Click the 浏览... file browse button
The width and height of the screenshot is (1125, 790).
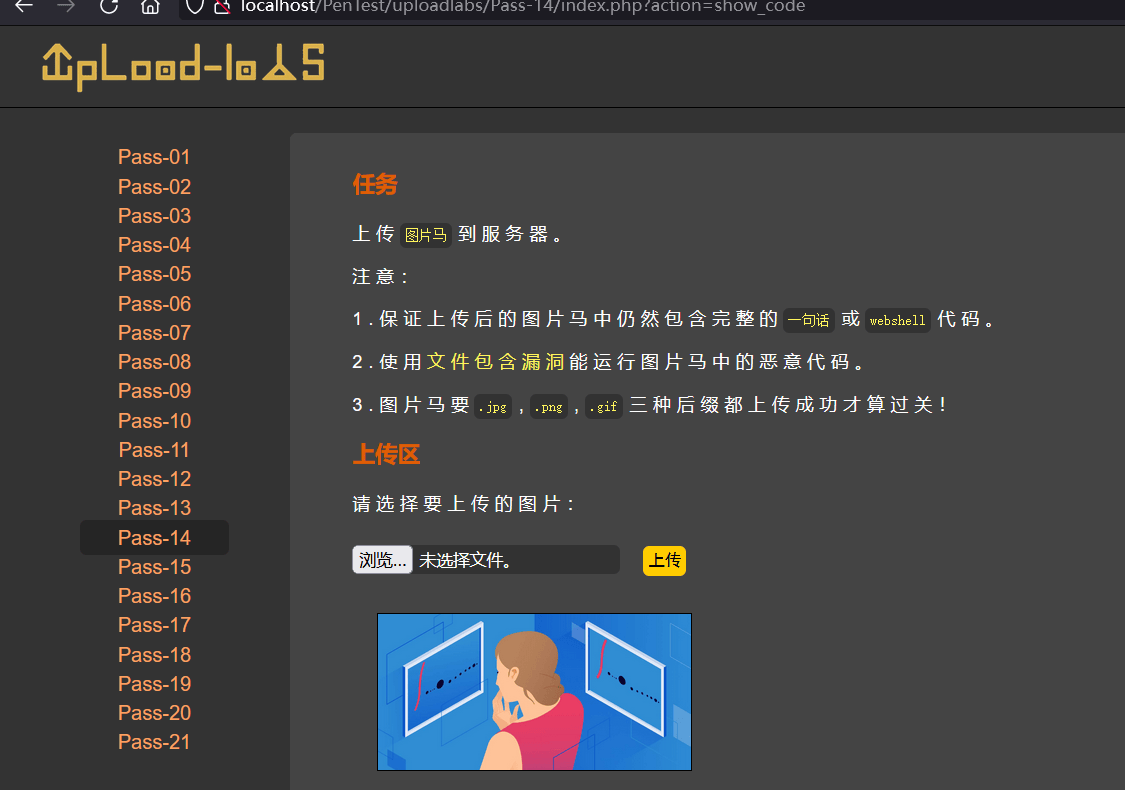click(x=382, y=560)
